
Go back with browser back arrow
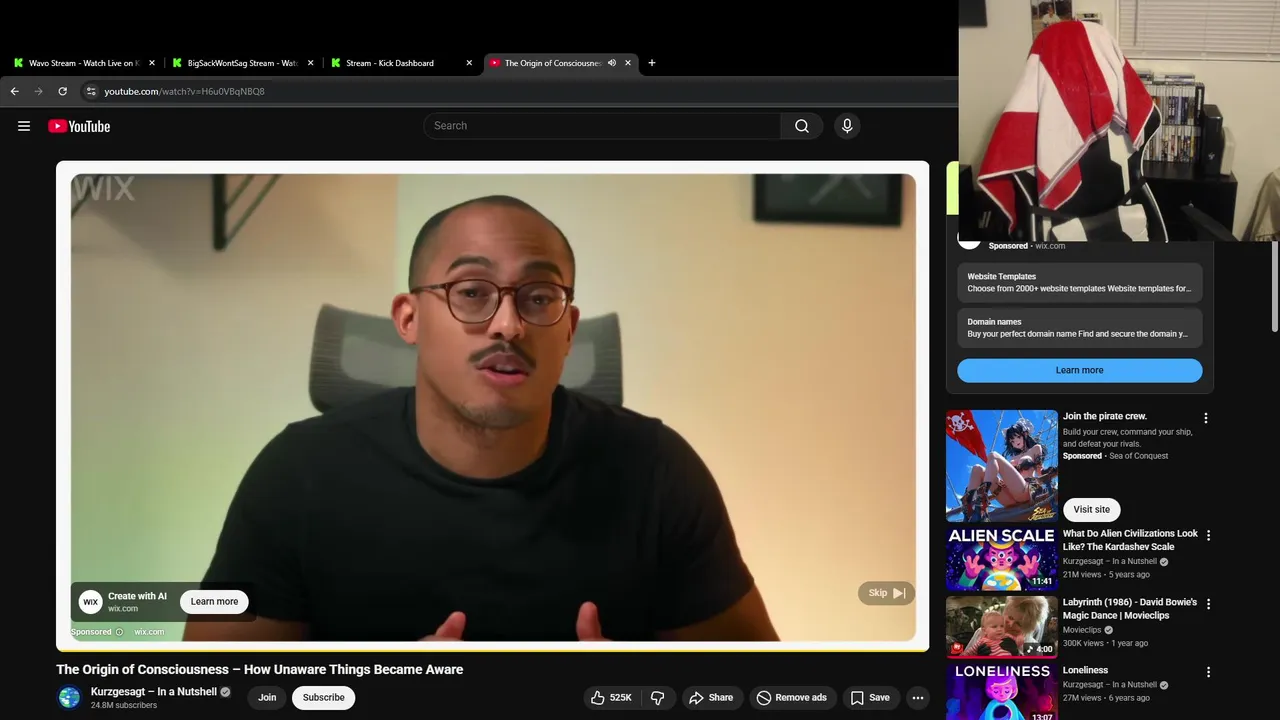[14, 91]
